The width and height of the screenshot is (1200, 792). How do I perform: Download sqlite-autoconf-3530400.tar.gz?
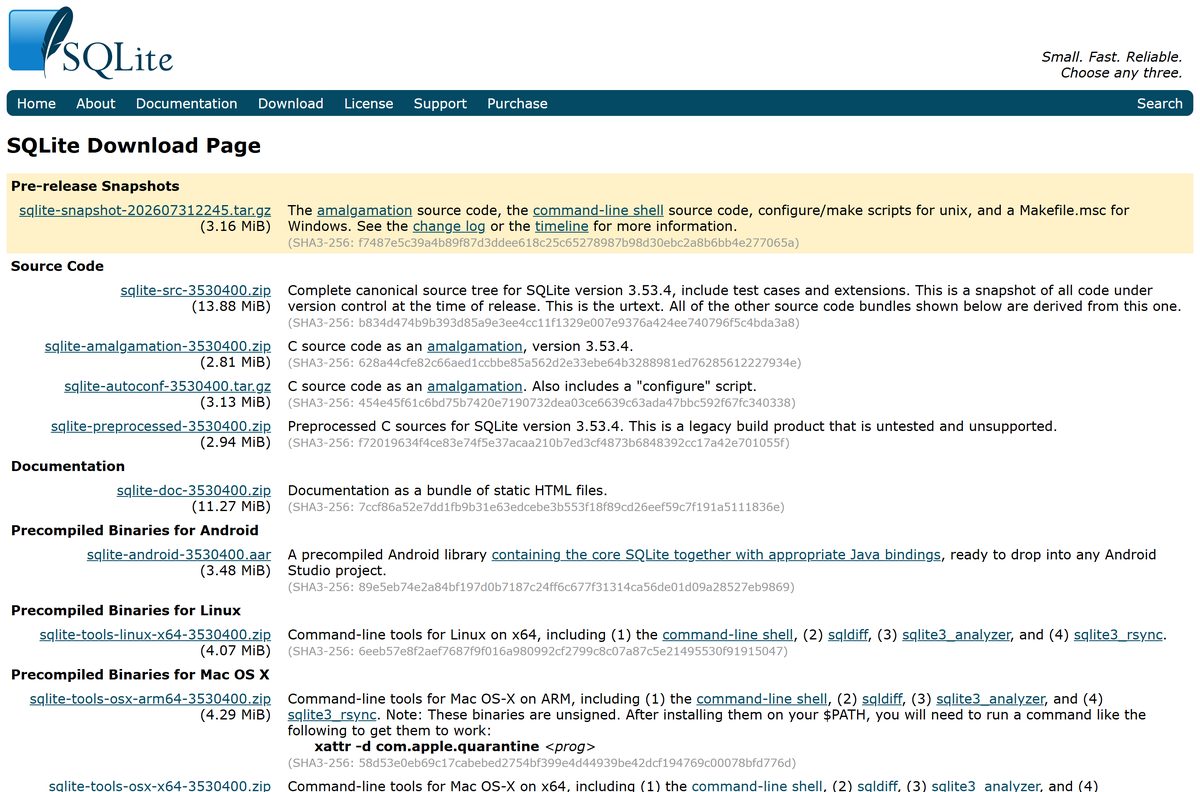(x=168, y=386)
